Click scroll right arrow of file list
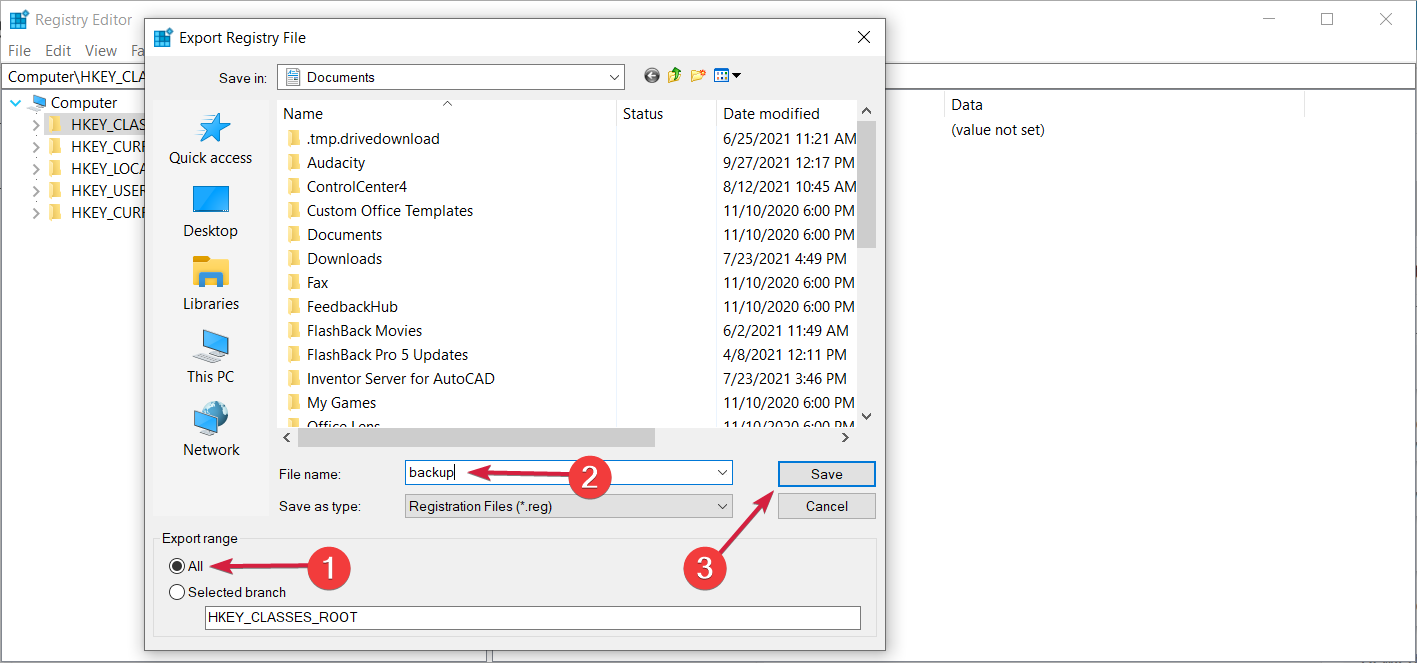The image size is (1417, 663). (845, 438)
